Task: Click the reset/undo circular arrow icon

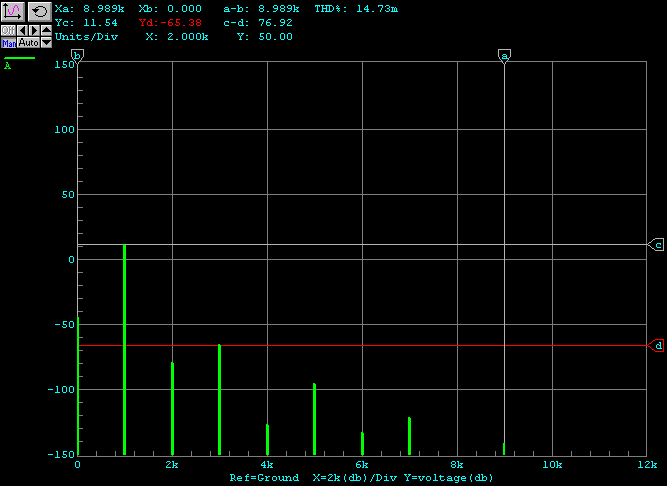Action: [40, 11]
